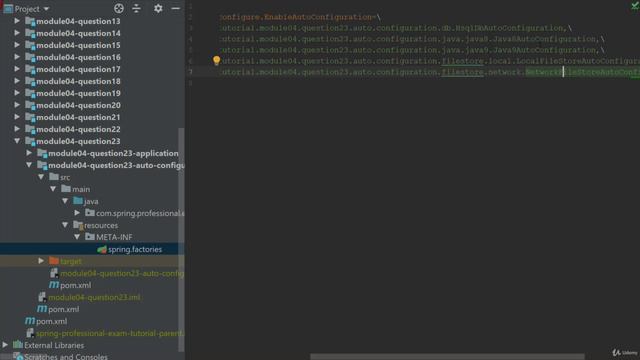
Task: Click the Scratches and Consoles icon
Action: pos(18,356)
